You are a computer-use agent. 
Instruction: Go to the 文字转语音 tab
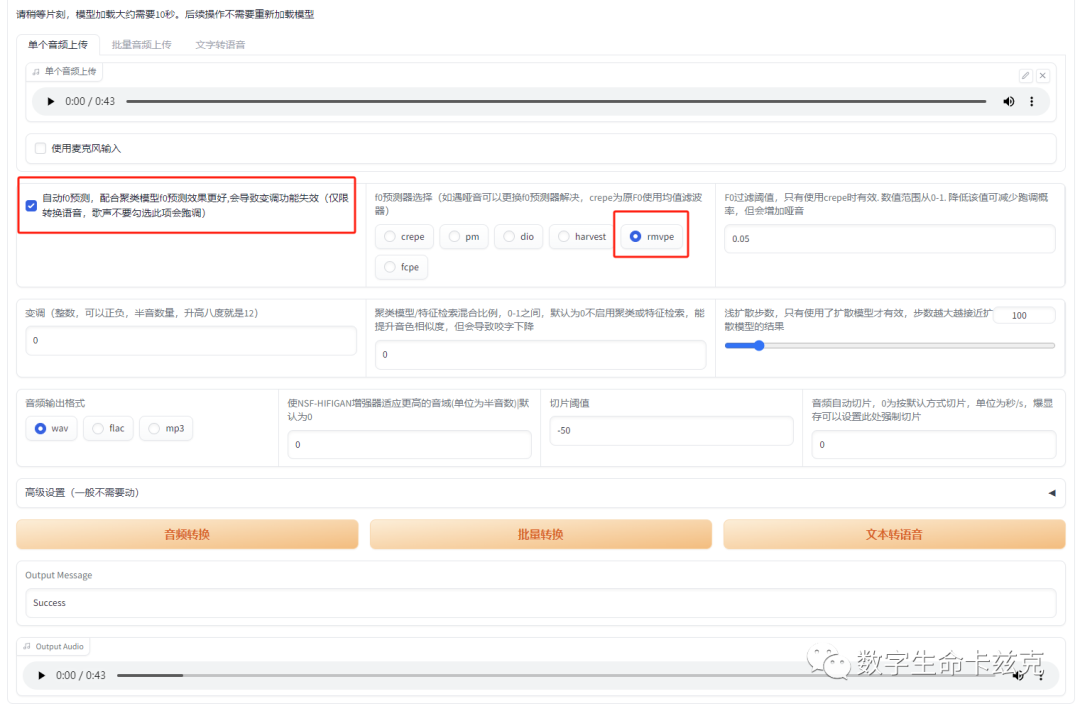tap(220, 45)
